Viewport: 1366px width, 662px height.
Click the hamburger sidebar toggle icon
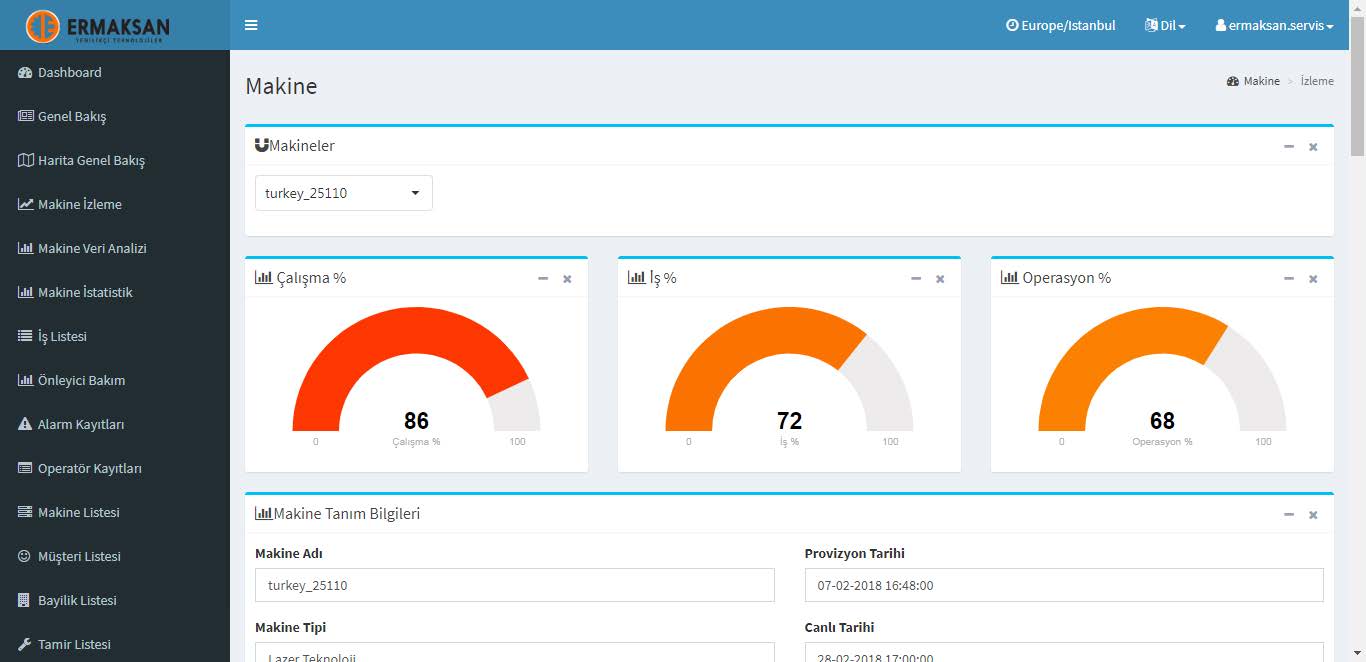coord(251,25)
